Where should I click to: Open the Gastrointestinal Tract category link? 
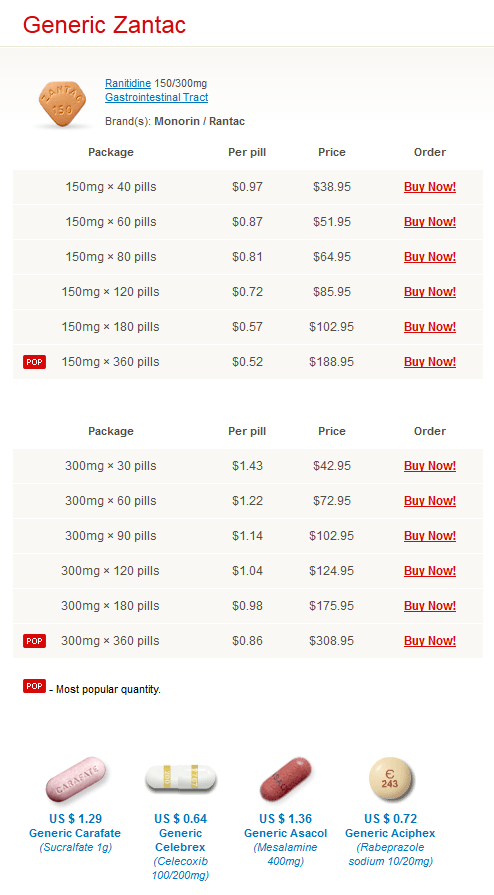[x=156, y=97]
